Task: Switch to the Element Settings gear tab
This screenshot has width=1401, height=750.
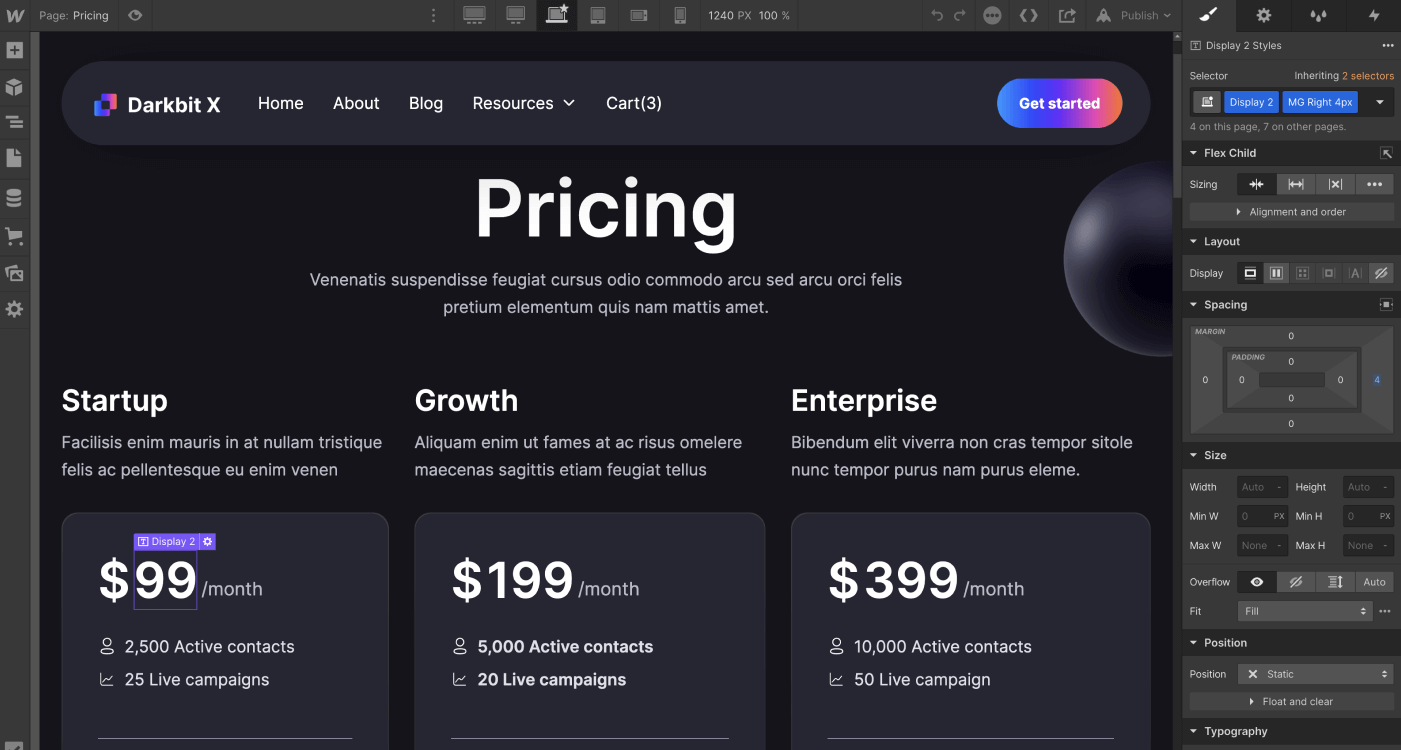Action: click(x=1263, y=15)
